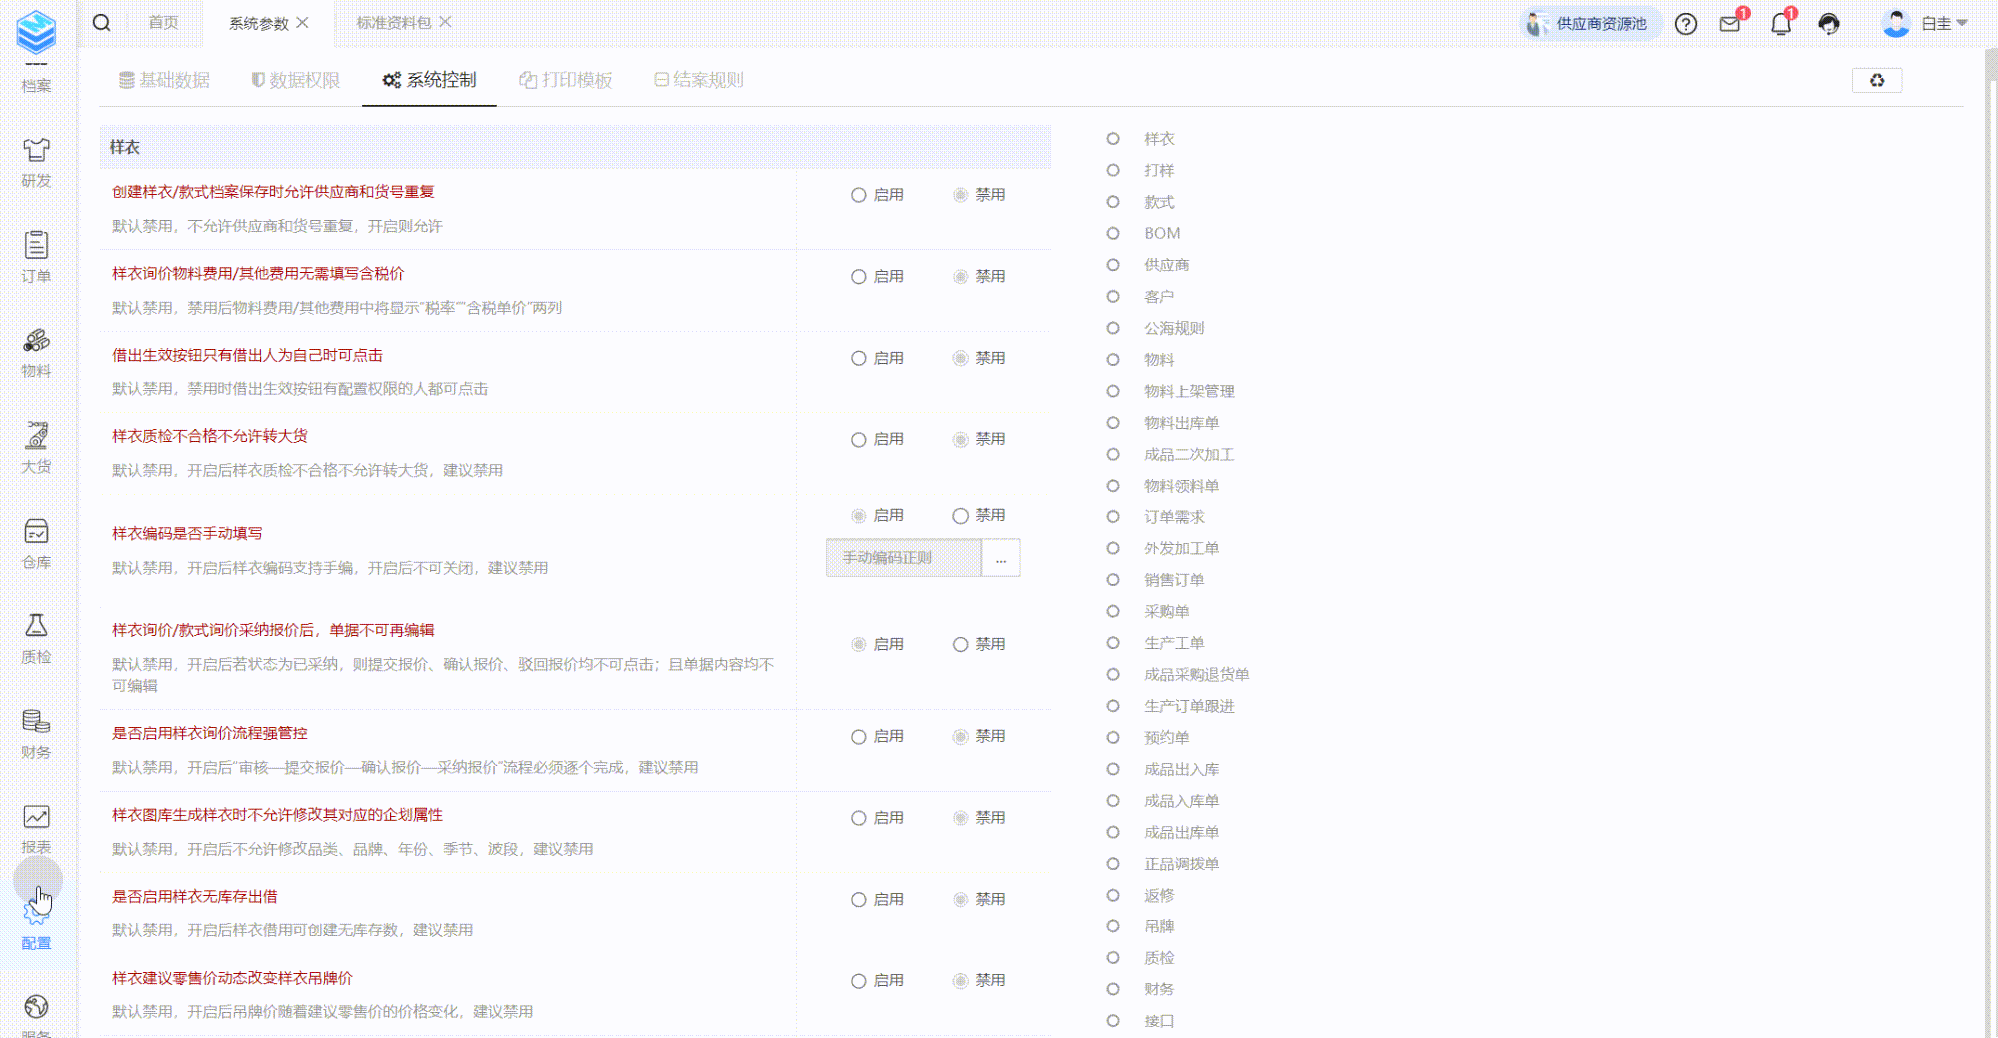The width and height of the screenshot is (1998, 1038).
Task: Select 禁用 for 样衣编码是否手动填写
Action: [x=960, y=516]
